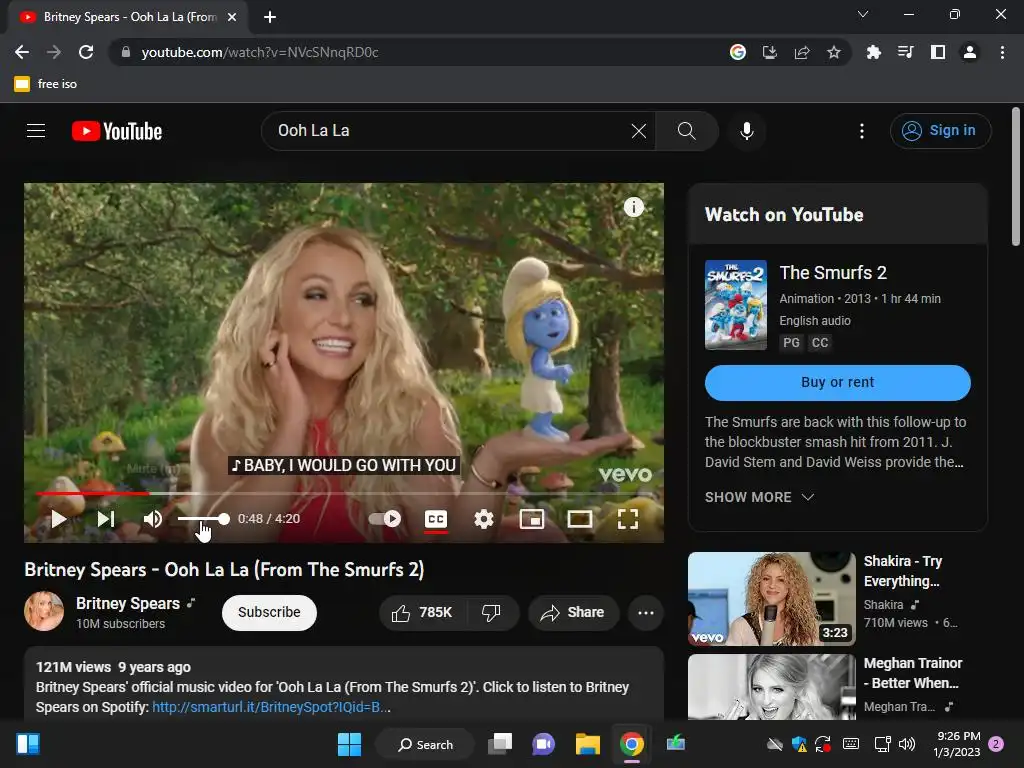This screenshot has height=768, width=1024.
Task: Open the Britney Spears channel avatar
Action: (44, 611)
